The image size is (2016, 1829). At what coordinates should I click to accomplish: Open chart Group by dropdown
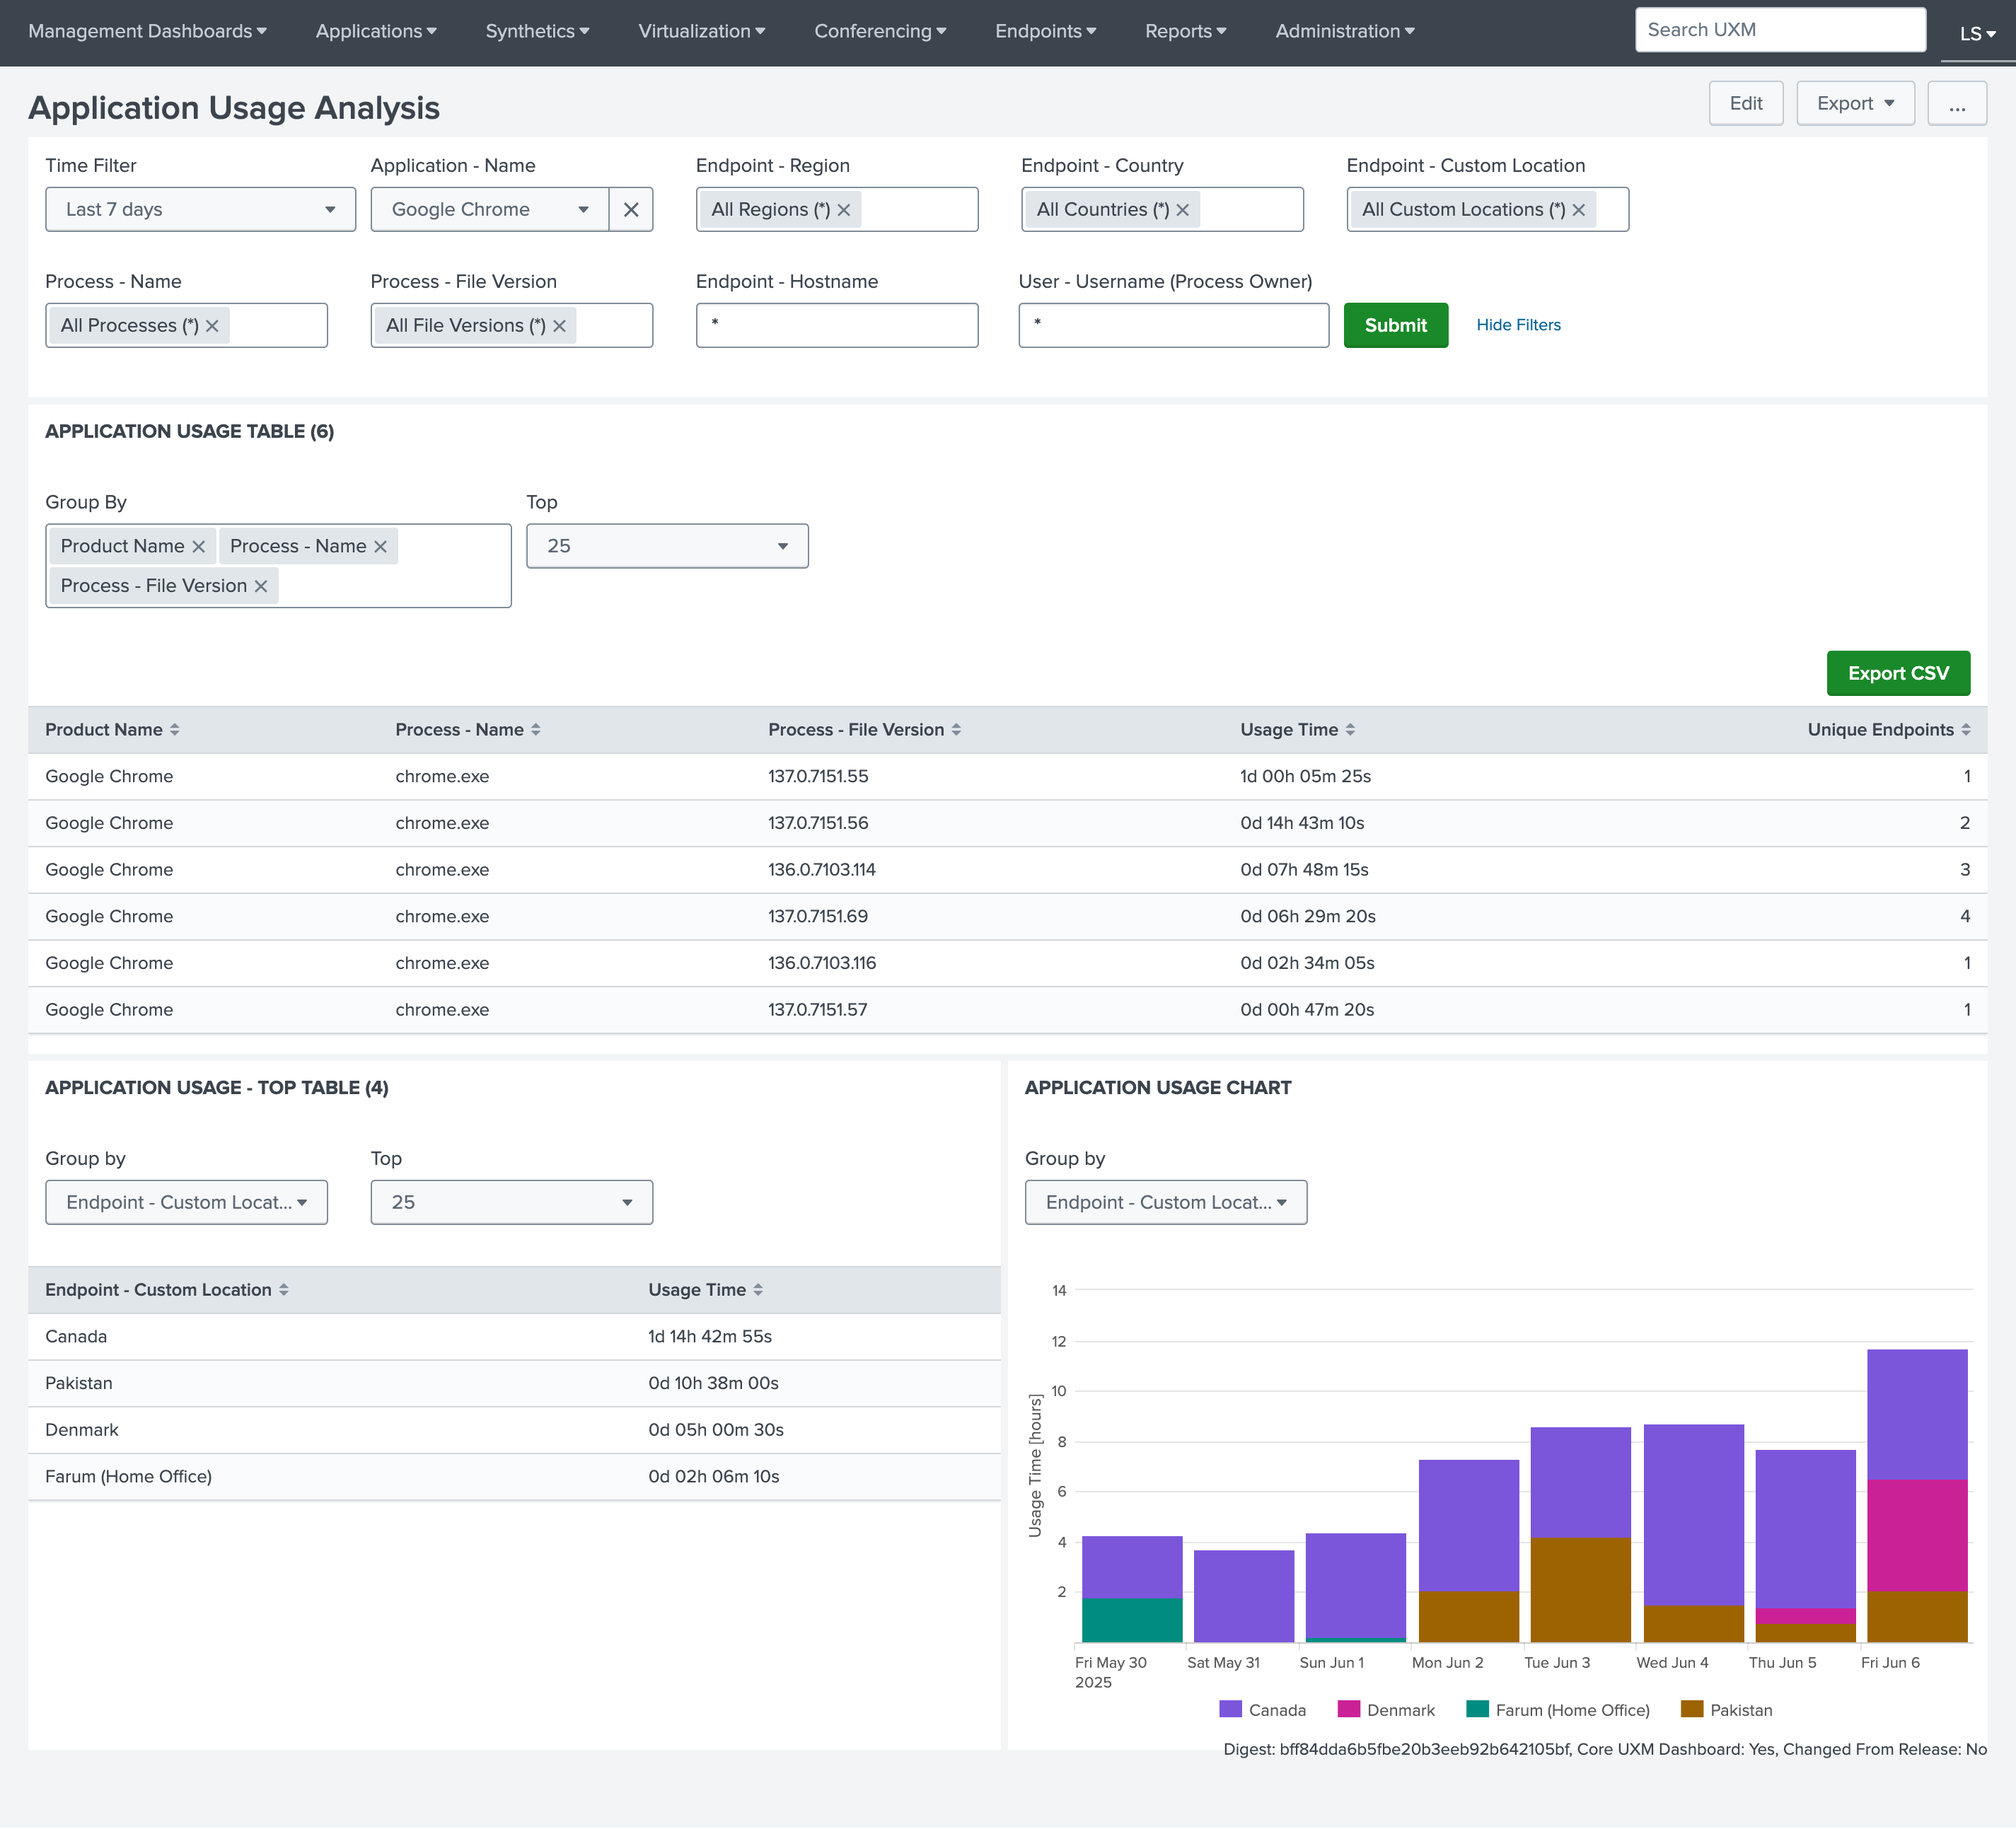1165,1202
